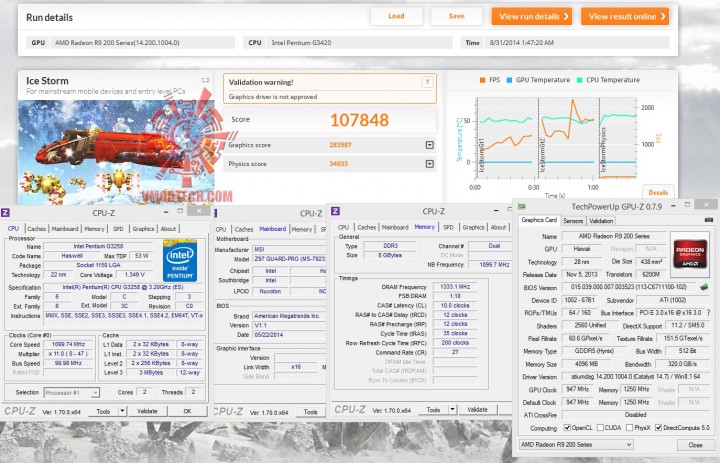Image resolution: width=720 pixels, height=463 pixels.
Task: Click OK in CPU-Z processor window
Action: [x=187, y=411]
